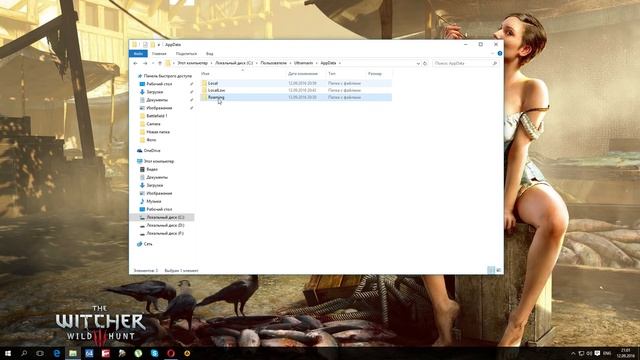640x360 pixels.
Task: Open Видео under Этот компьютер
Action: tap(152, 169)
